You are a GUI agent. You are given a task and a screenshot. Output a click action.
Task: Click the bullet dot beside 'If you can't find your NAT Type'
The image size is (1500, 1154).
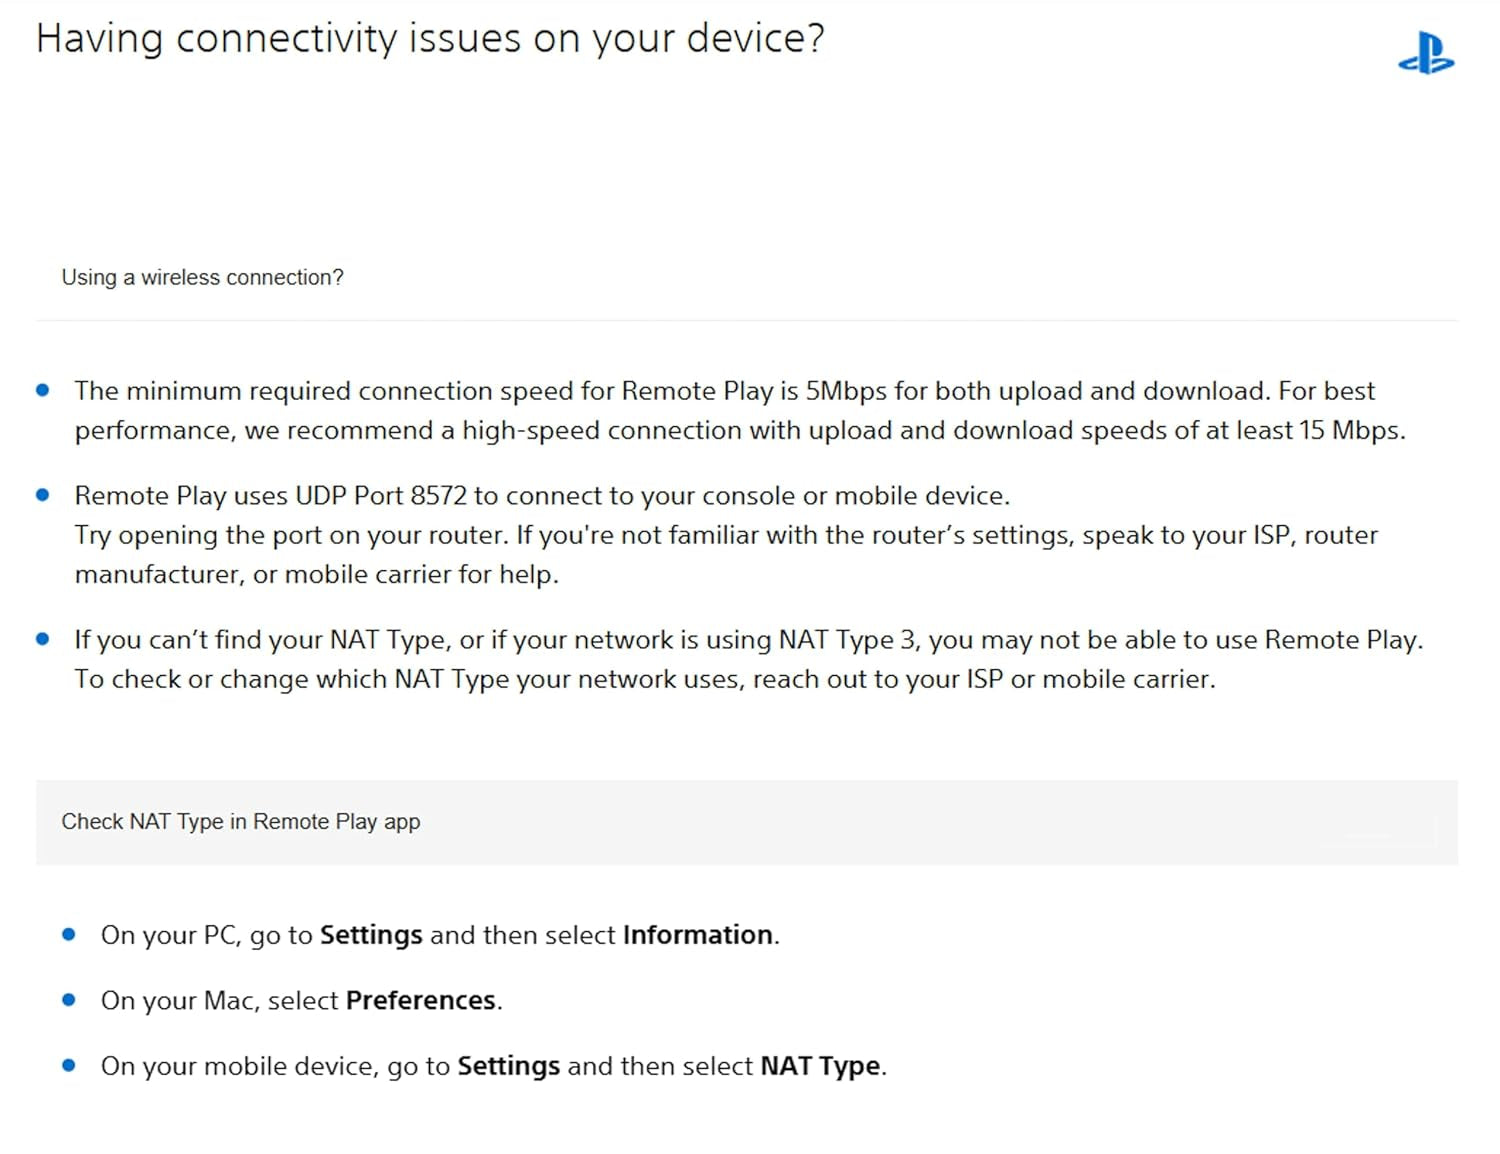(43, 639)
